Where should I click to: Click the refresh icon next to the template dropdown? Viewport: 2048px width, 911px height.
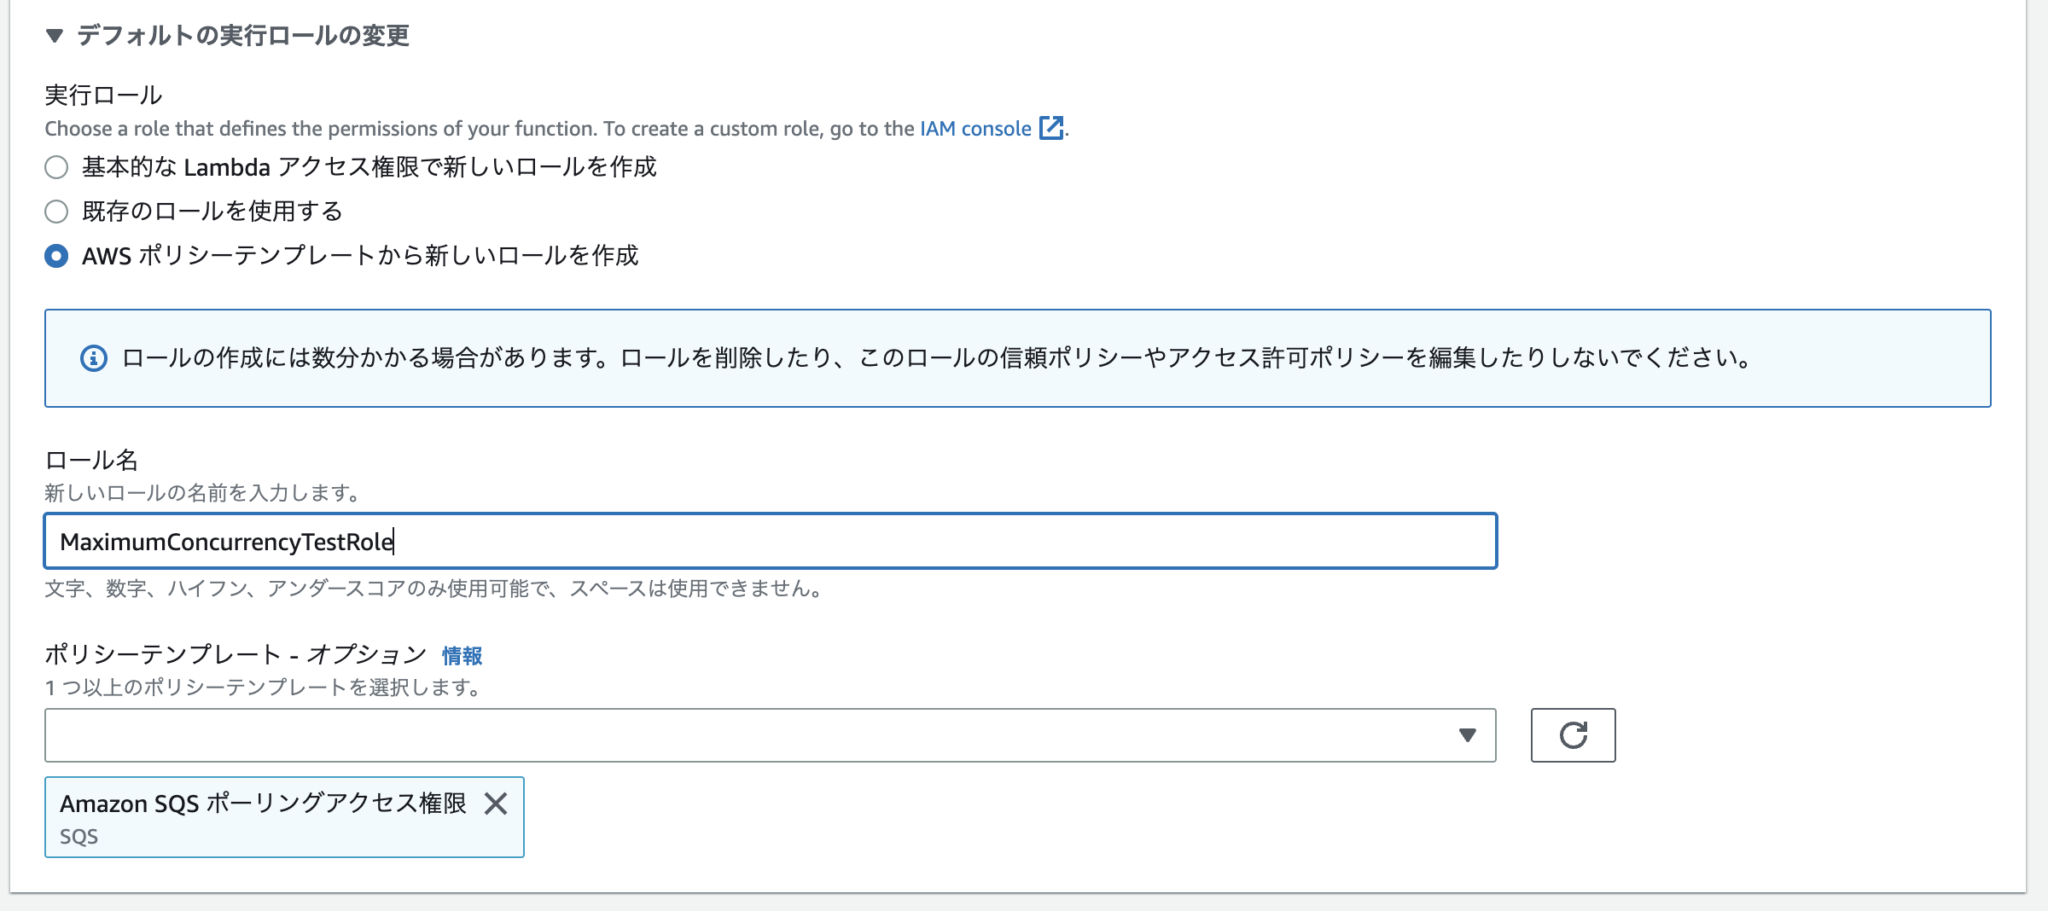point(1573,735)
